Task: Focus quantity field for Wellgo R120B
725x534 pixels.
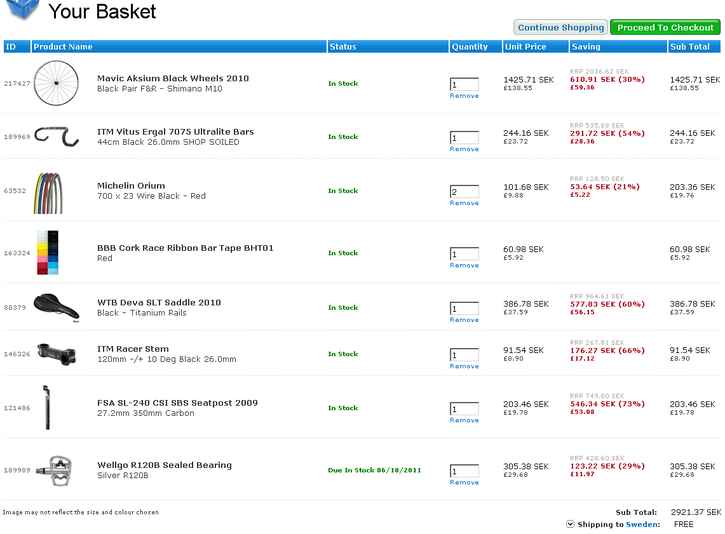Action: click(464, 471)
